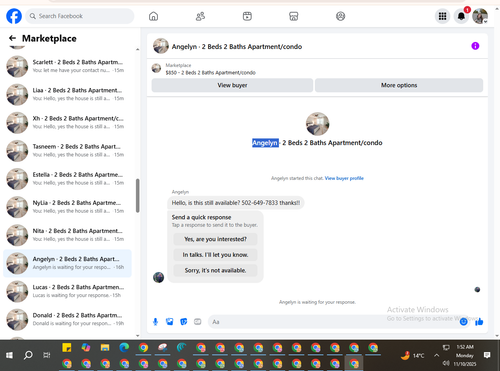This screenshot has height=371, width=500.
Task: Open the Donald conversation
Action: [x=67, y=319]
